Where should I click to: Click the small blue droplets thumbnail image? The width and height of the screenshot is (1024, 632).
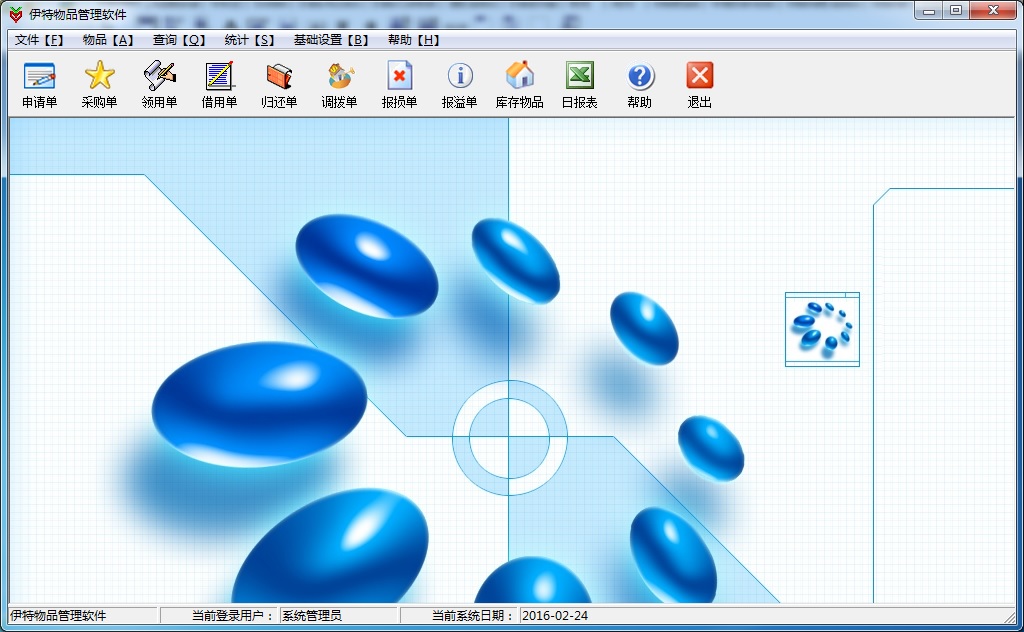click(x=822, y=330)
